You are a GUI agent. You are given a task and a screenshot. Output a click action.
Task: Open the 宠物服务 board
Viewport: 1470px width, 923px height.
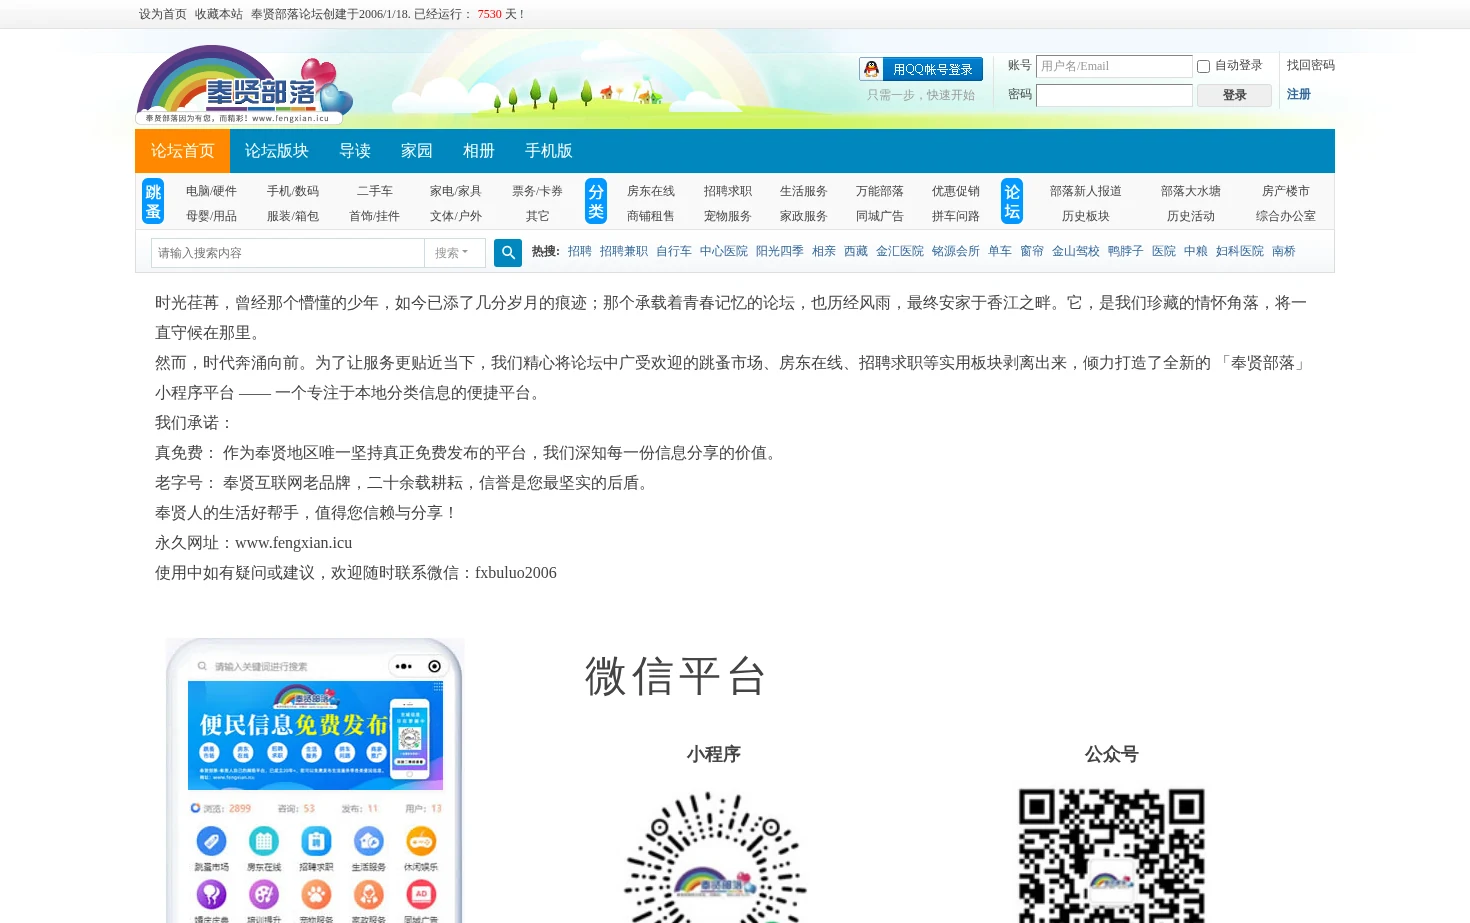tap(728, 216)
